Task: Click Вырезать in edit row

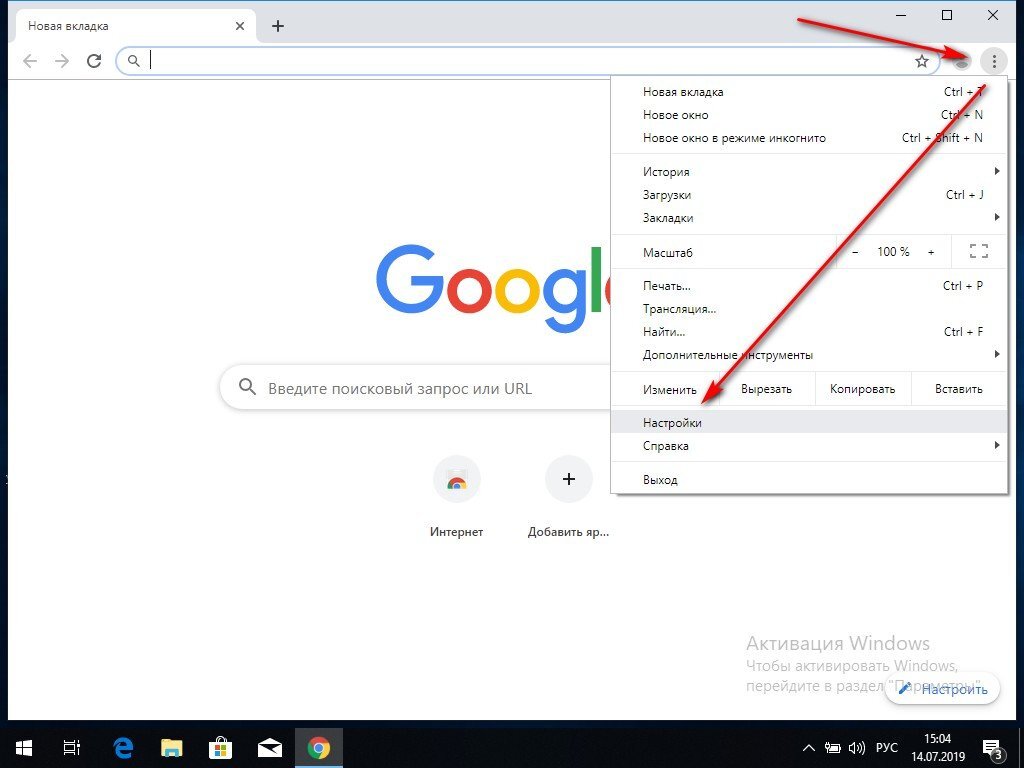Action: tap(766, 389)
